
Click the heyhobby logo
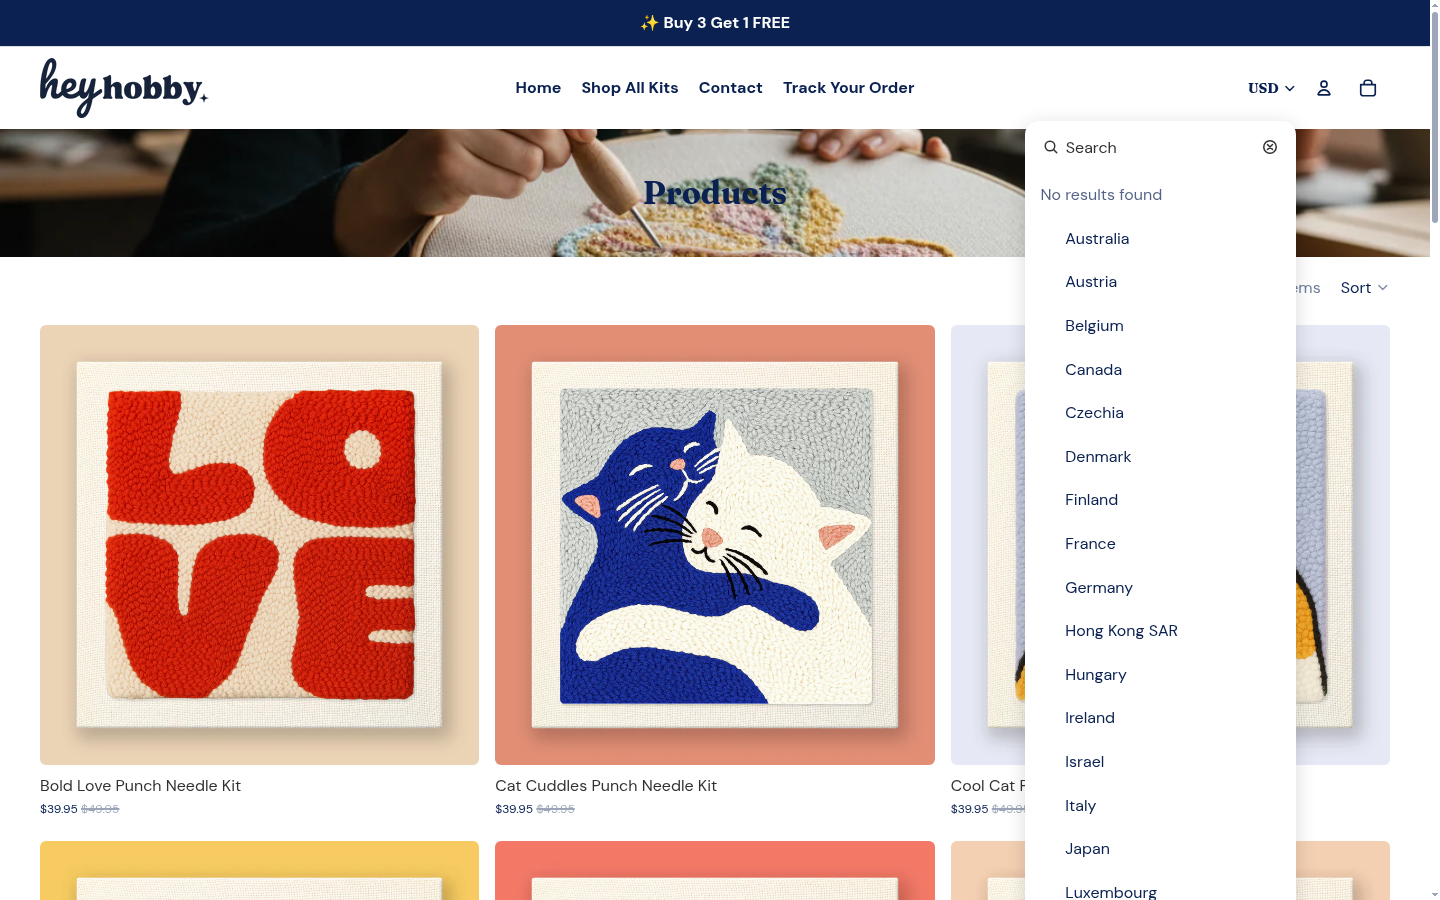coord(124,88)
